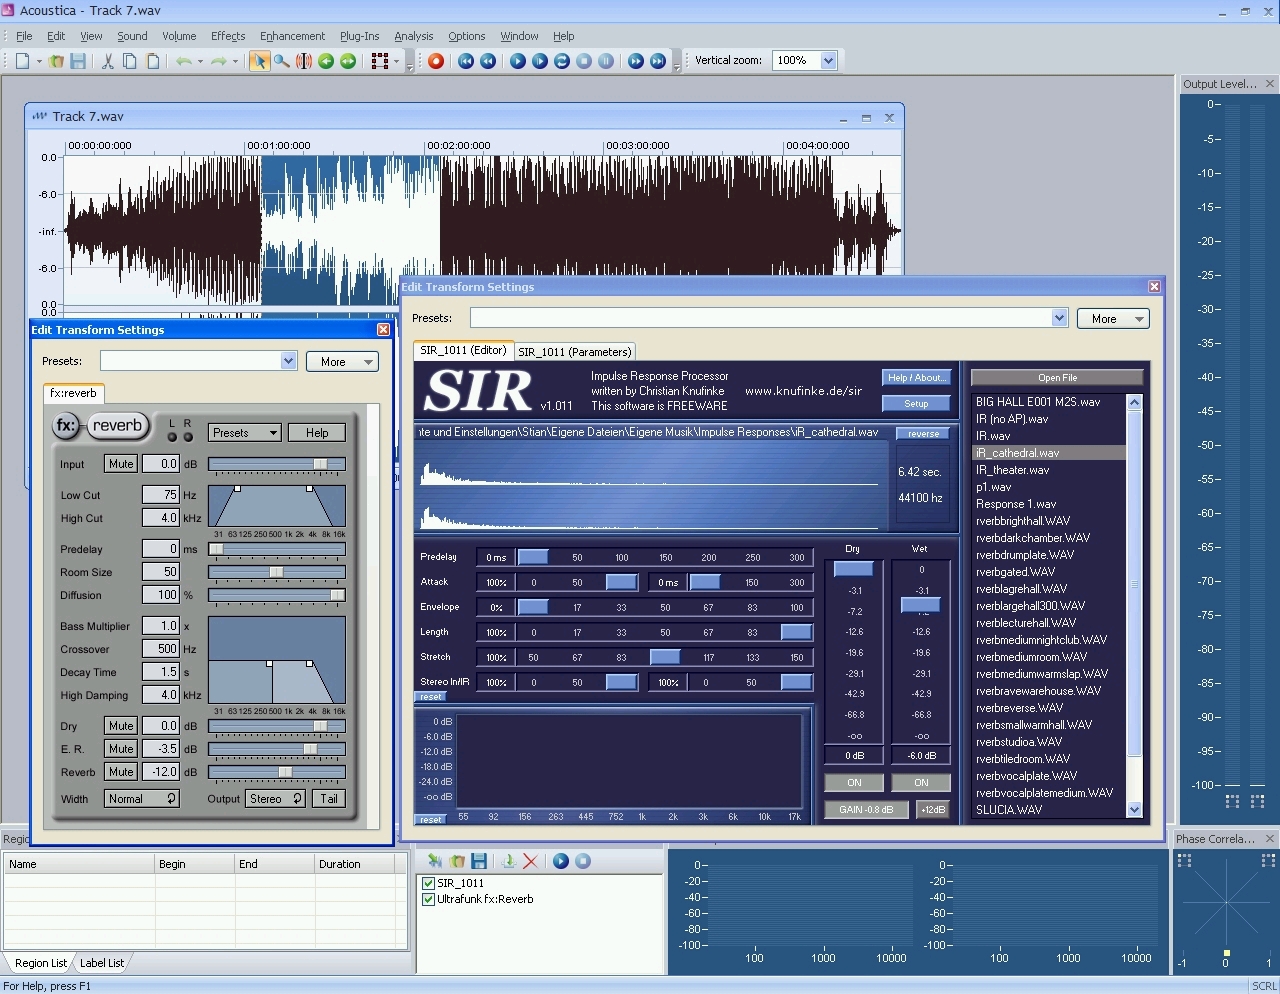Click the Play button in main transport toolbar
Screen dimensions: 1280x994
pyautogui.click(x=518, y=61)
